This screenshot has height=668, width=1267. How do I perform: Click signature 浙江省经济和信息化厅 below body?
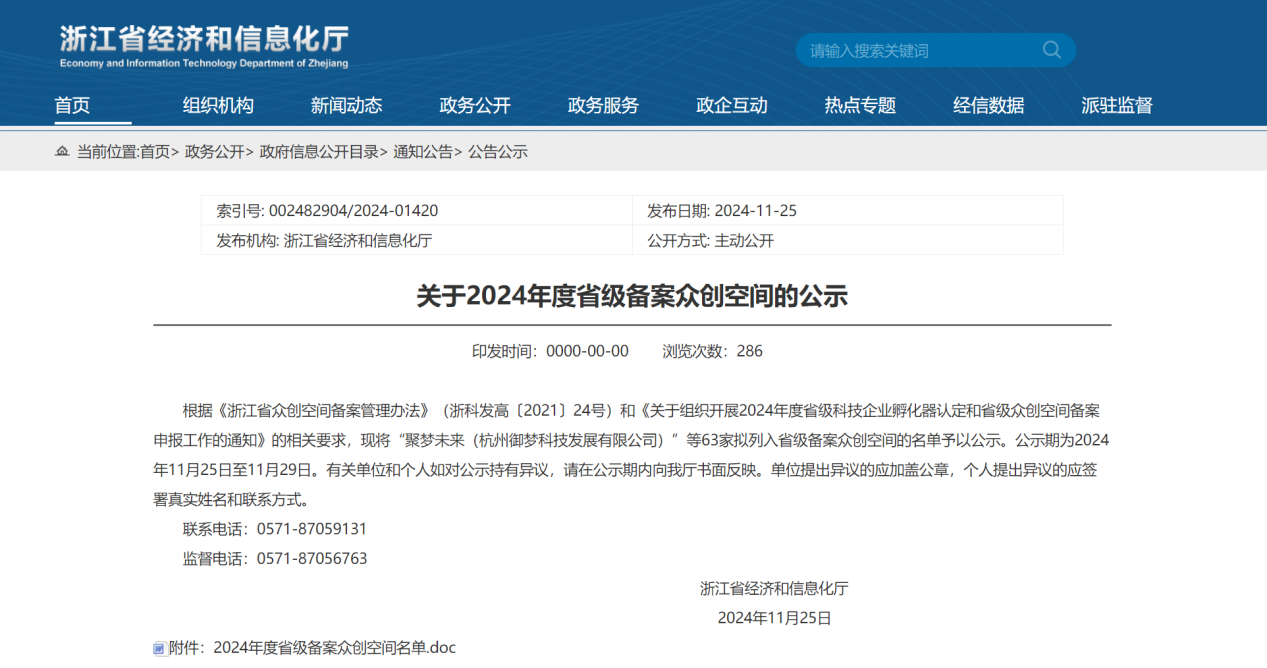(774, 589)
